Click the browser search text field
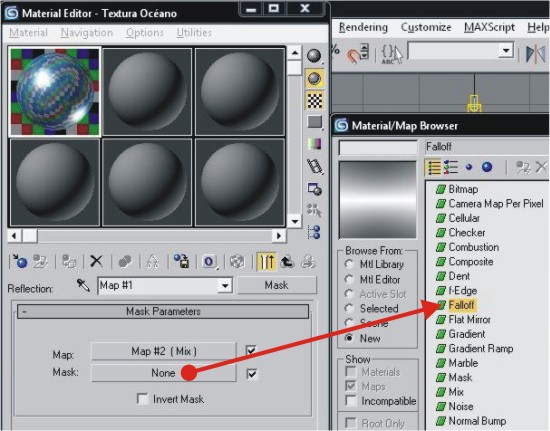 378,147
